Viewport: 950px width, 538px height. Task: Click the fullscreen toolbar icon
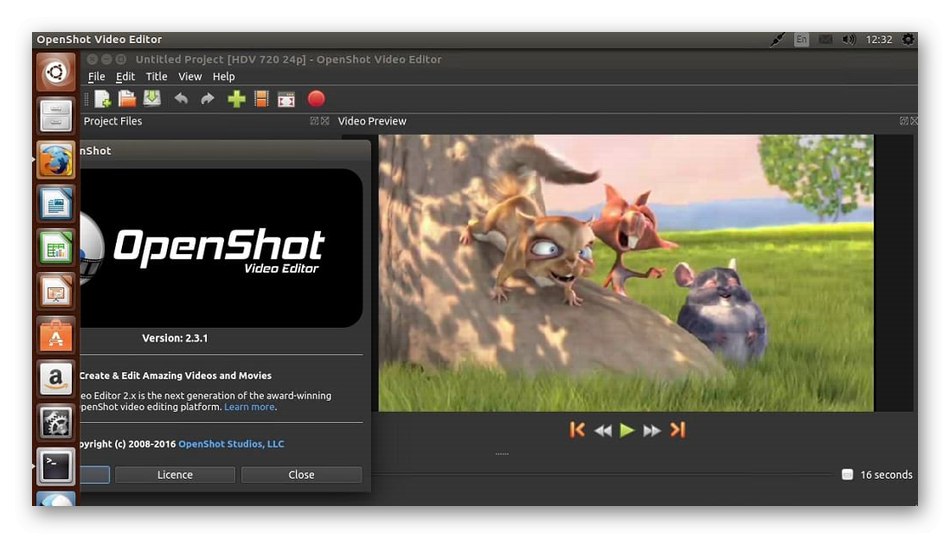click(286, 99)
